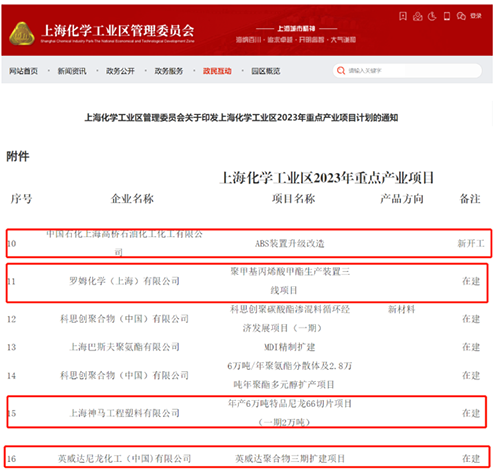500x472 pixels.
Task: Select 上海巴斯夫聚氨酯有限公司 company name
Action: [124, 347]
